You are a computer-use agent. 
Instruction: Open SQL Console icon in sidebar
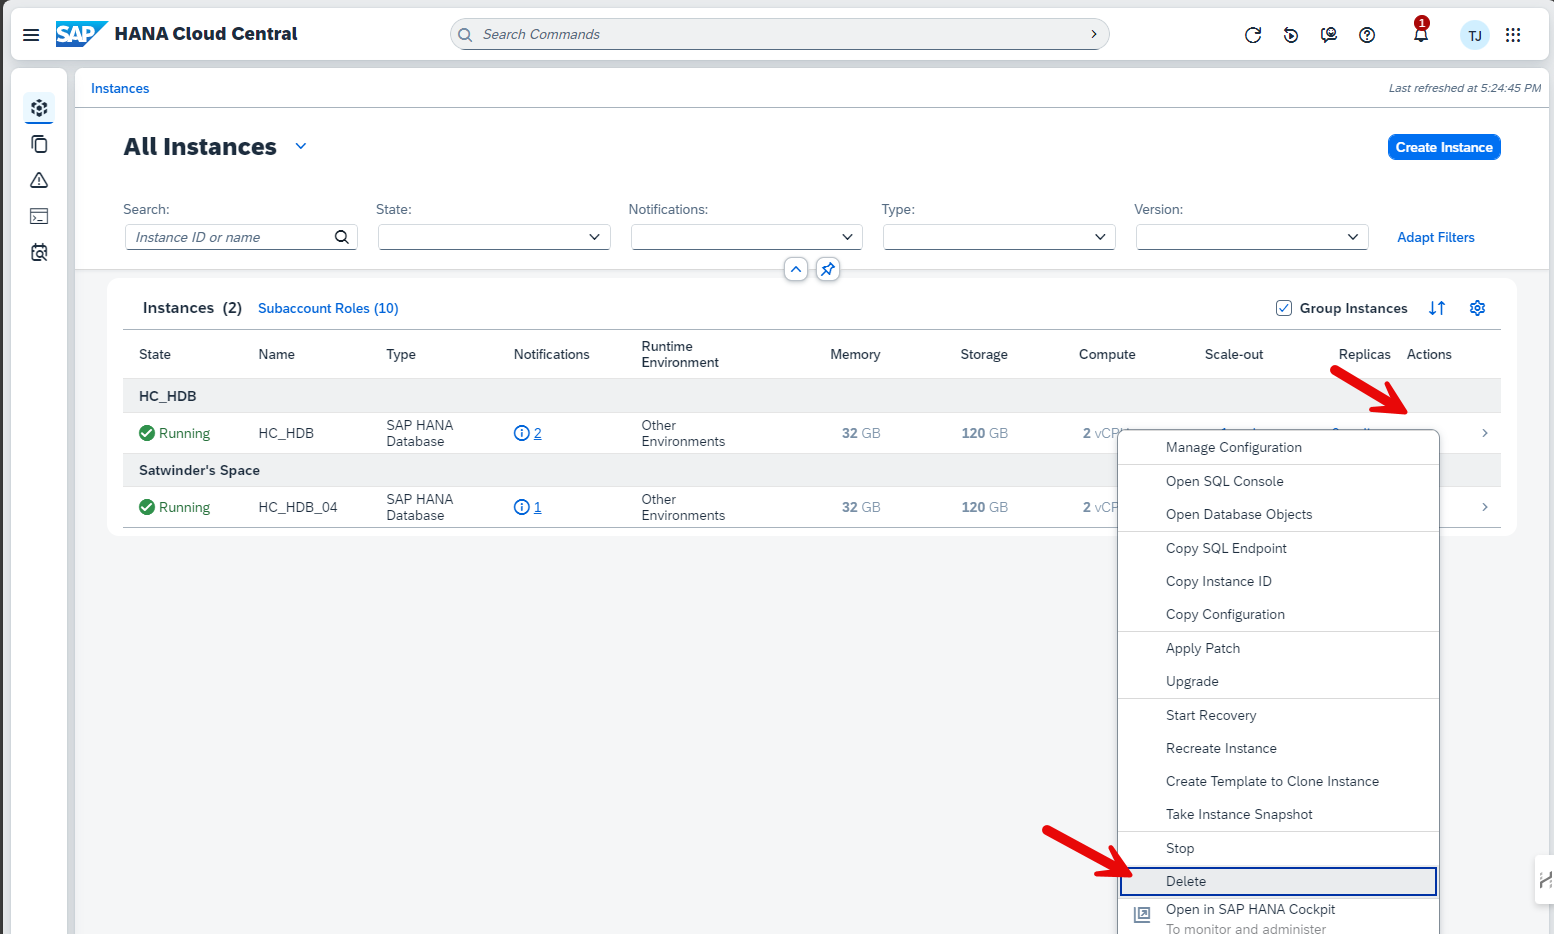(x=39, y=217)
